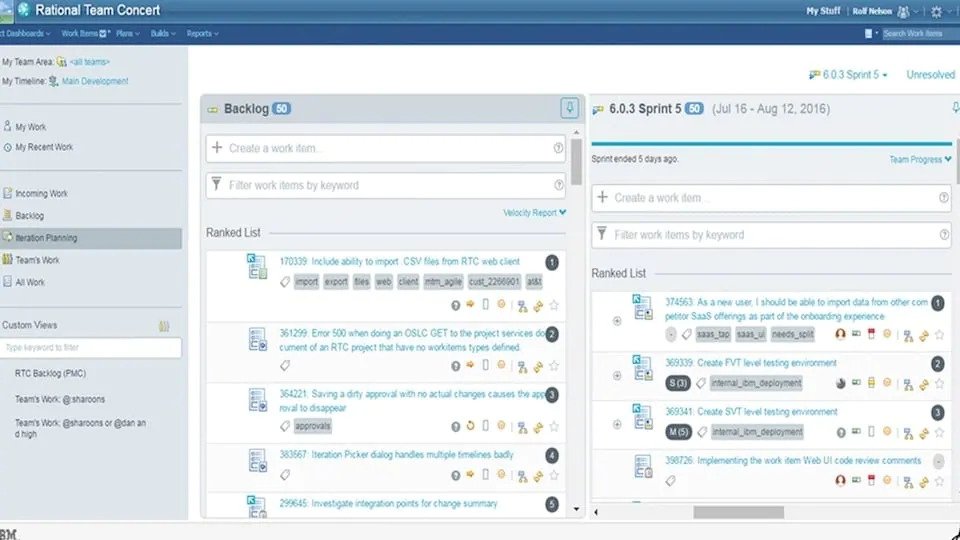Click Create a work item in Backlog
The height and width of the screenshot is (540, 960).
[x=385, y=148]
